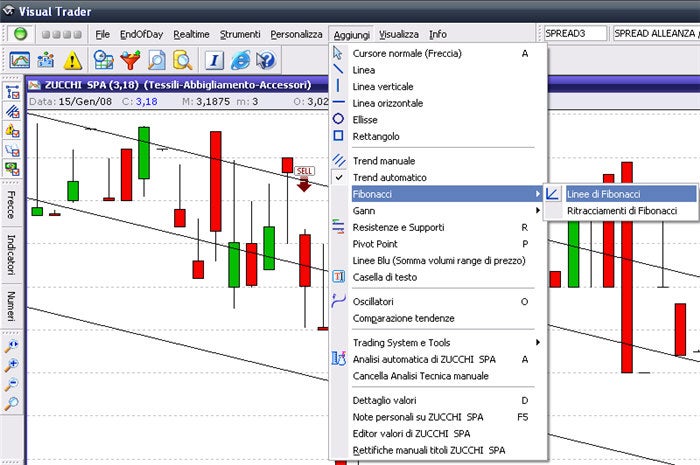This screenshot has height=465, width=700.
Task: Click the yellow magnifier search icon
Action: (x=183, y=60)
